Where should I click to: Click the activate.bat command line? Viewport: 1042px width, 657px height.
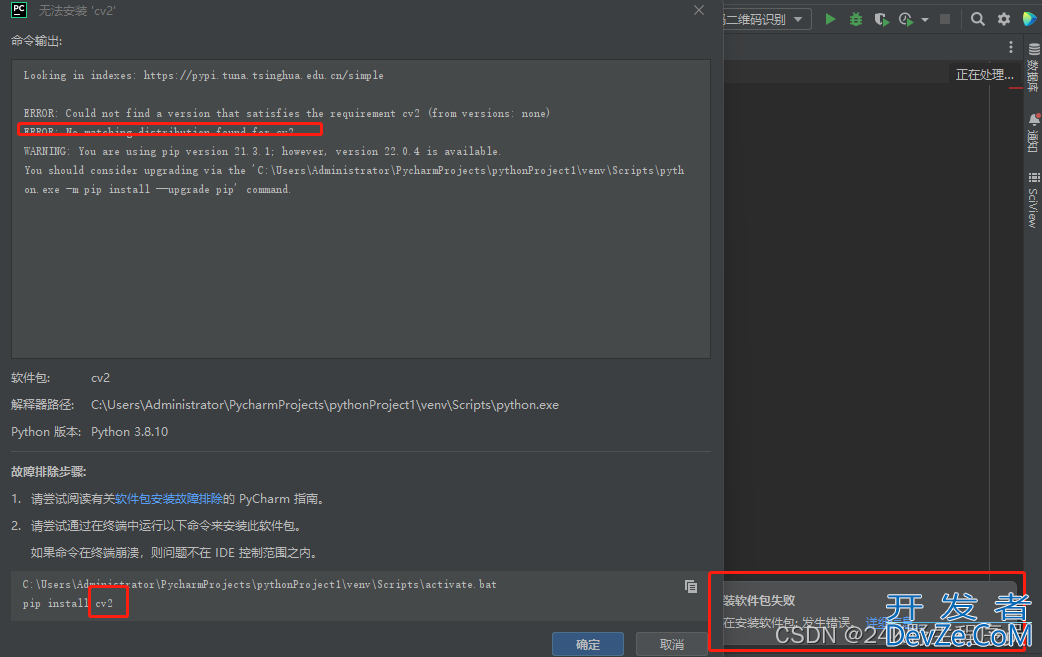point(259,585)
